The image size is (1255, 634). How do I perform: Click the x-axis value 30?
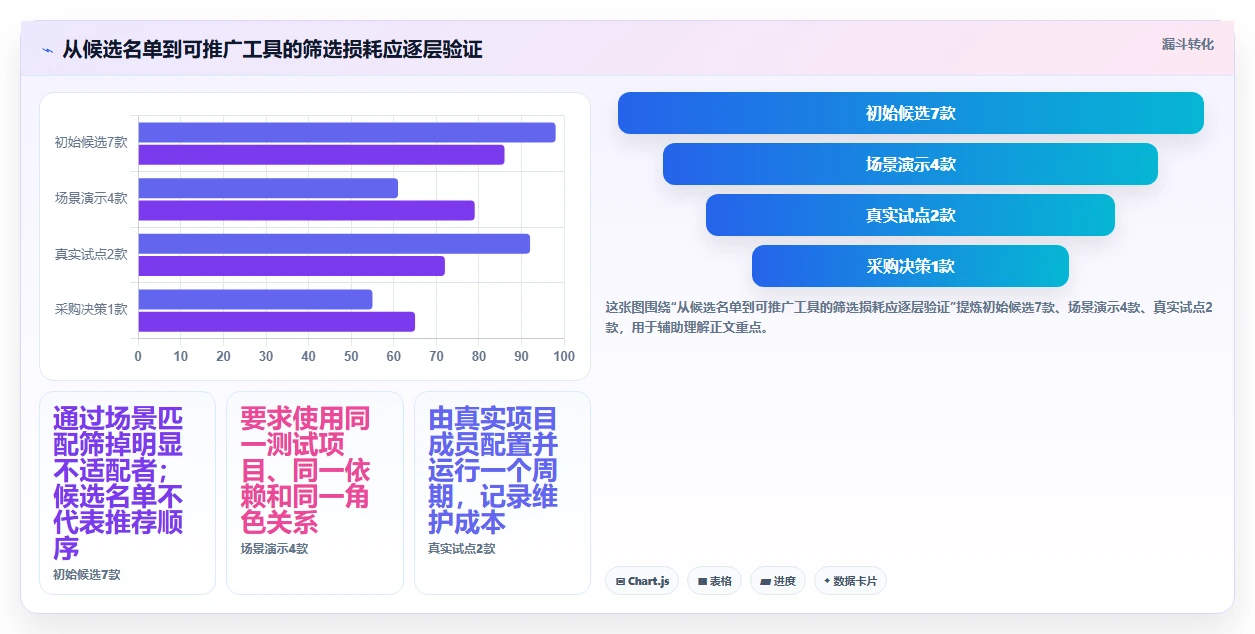[x=266, y=356]
